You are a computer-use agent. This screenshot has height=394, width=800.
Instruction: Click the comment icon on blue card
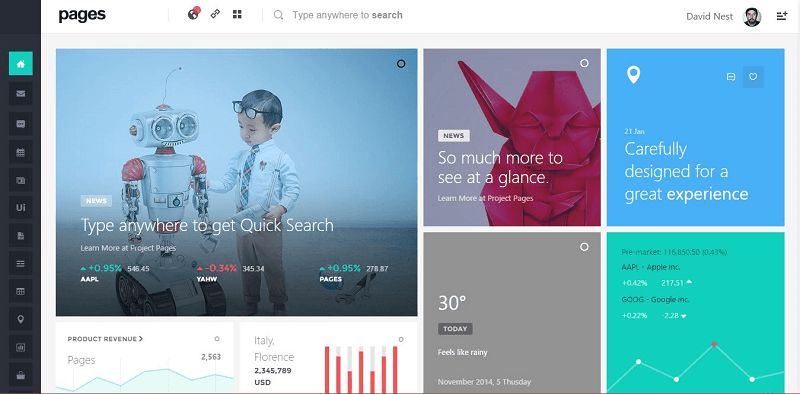[731, 77]
